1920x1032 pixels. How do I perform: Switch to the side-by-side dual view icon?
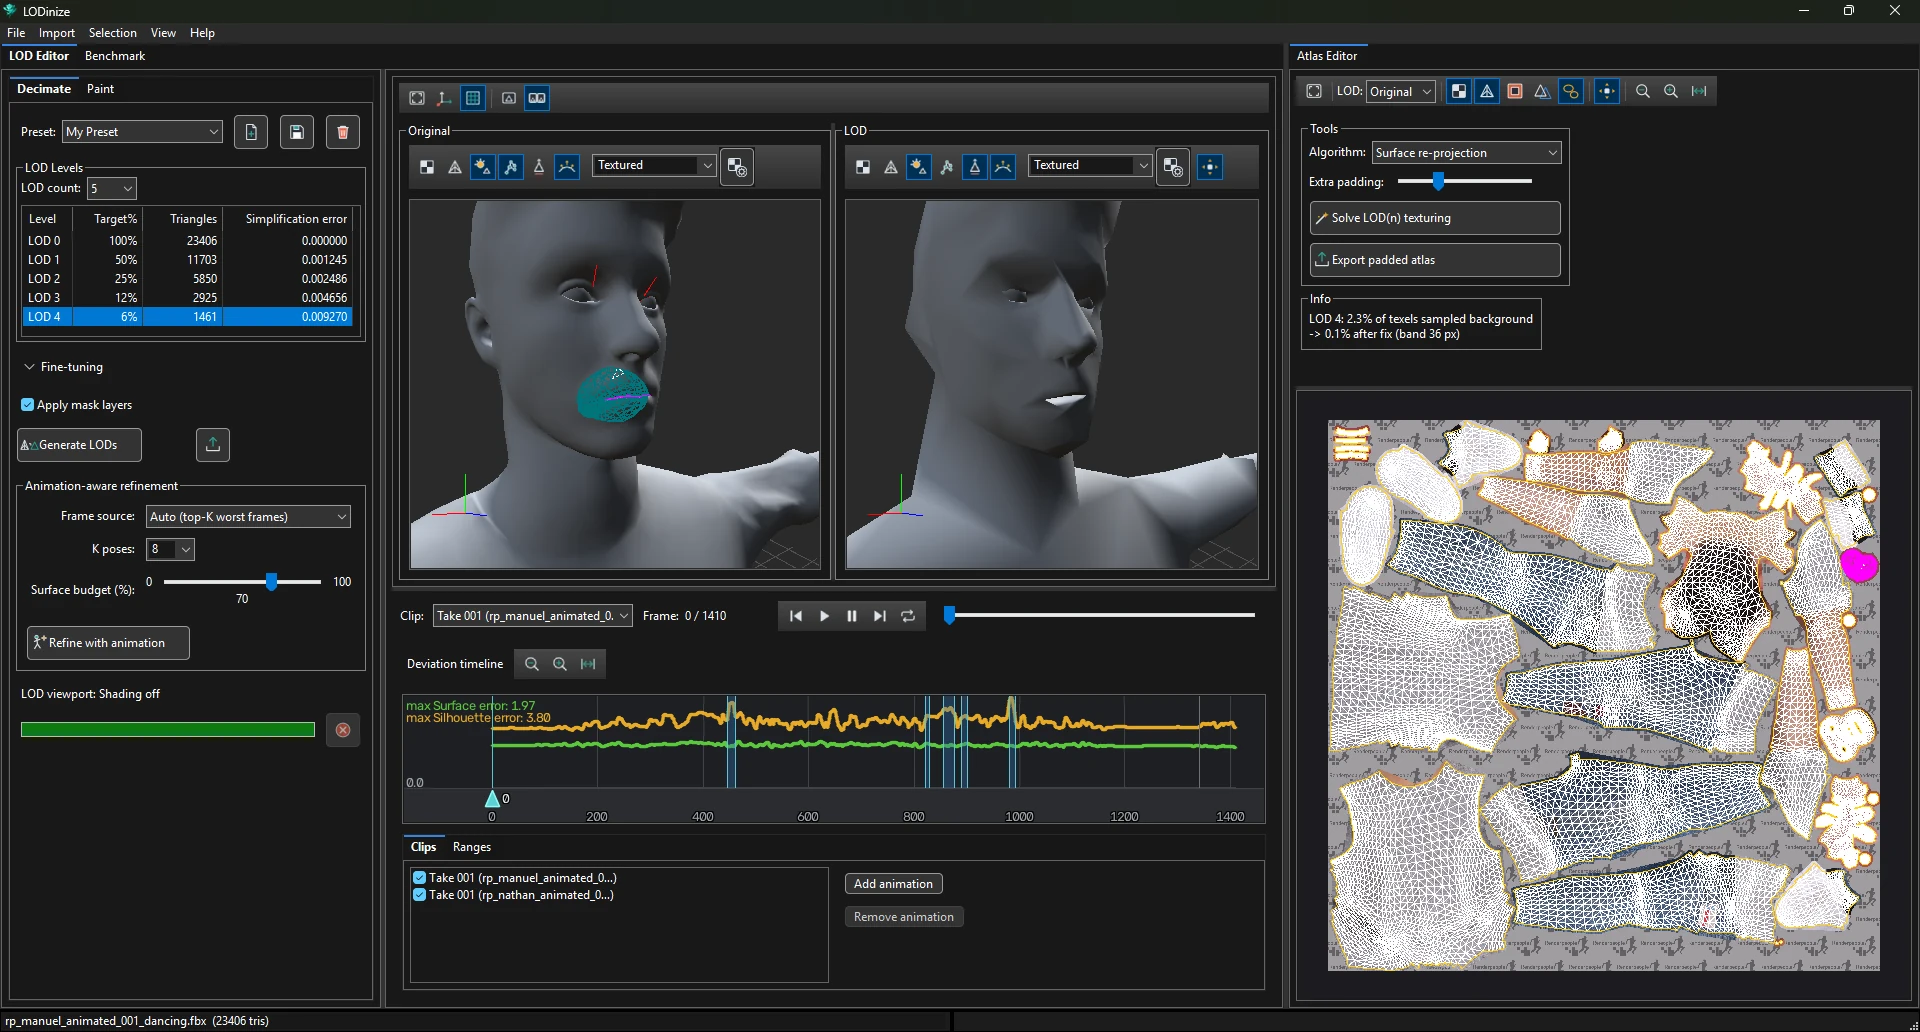pos(537,98)
